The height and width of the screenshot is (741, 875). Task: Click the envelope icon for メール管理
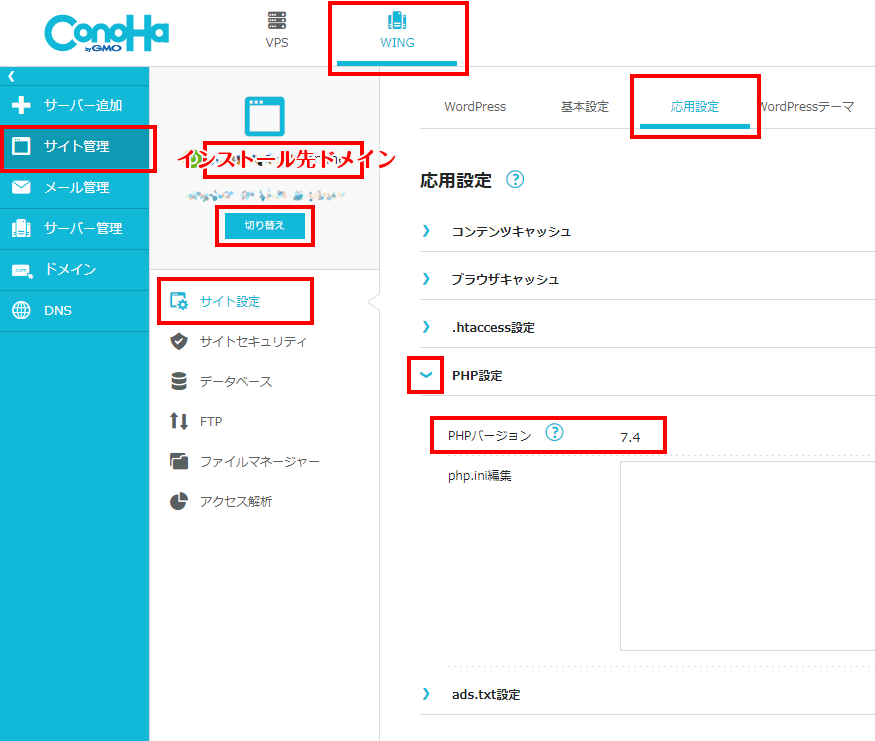point(21,187)
